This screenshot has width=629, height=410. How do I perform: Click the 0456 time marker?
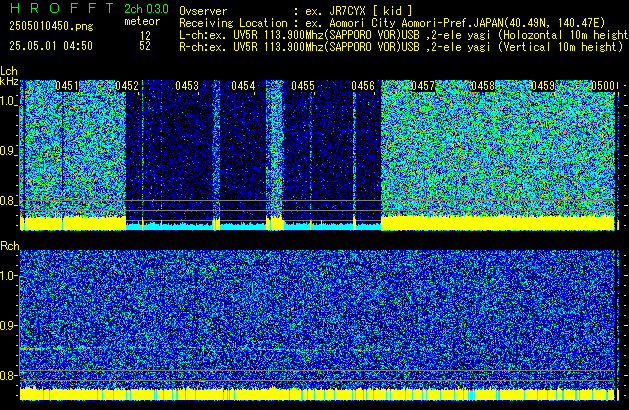pos(363,86)
